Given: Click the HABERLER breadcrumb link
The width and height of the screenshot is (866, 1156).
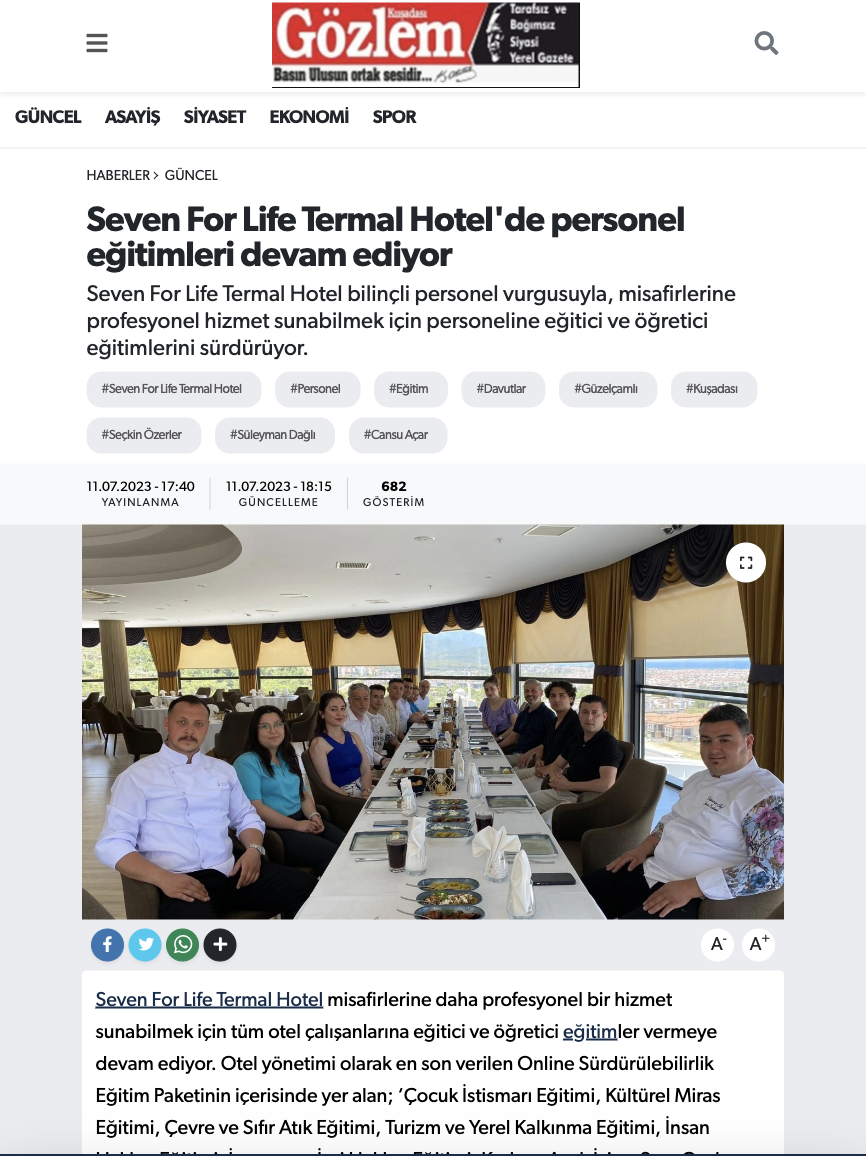Looking at the screenshot, I should click(118, 175).
